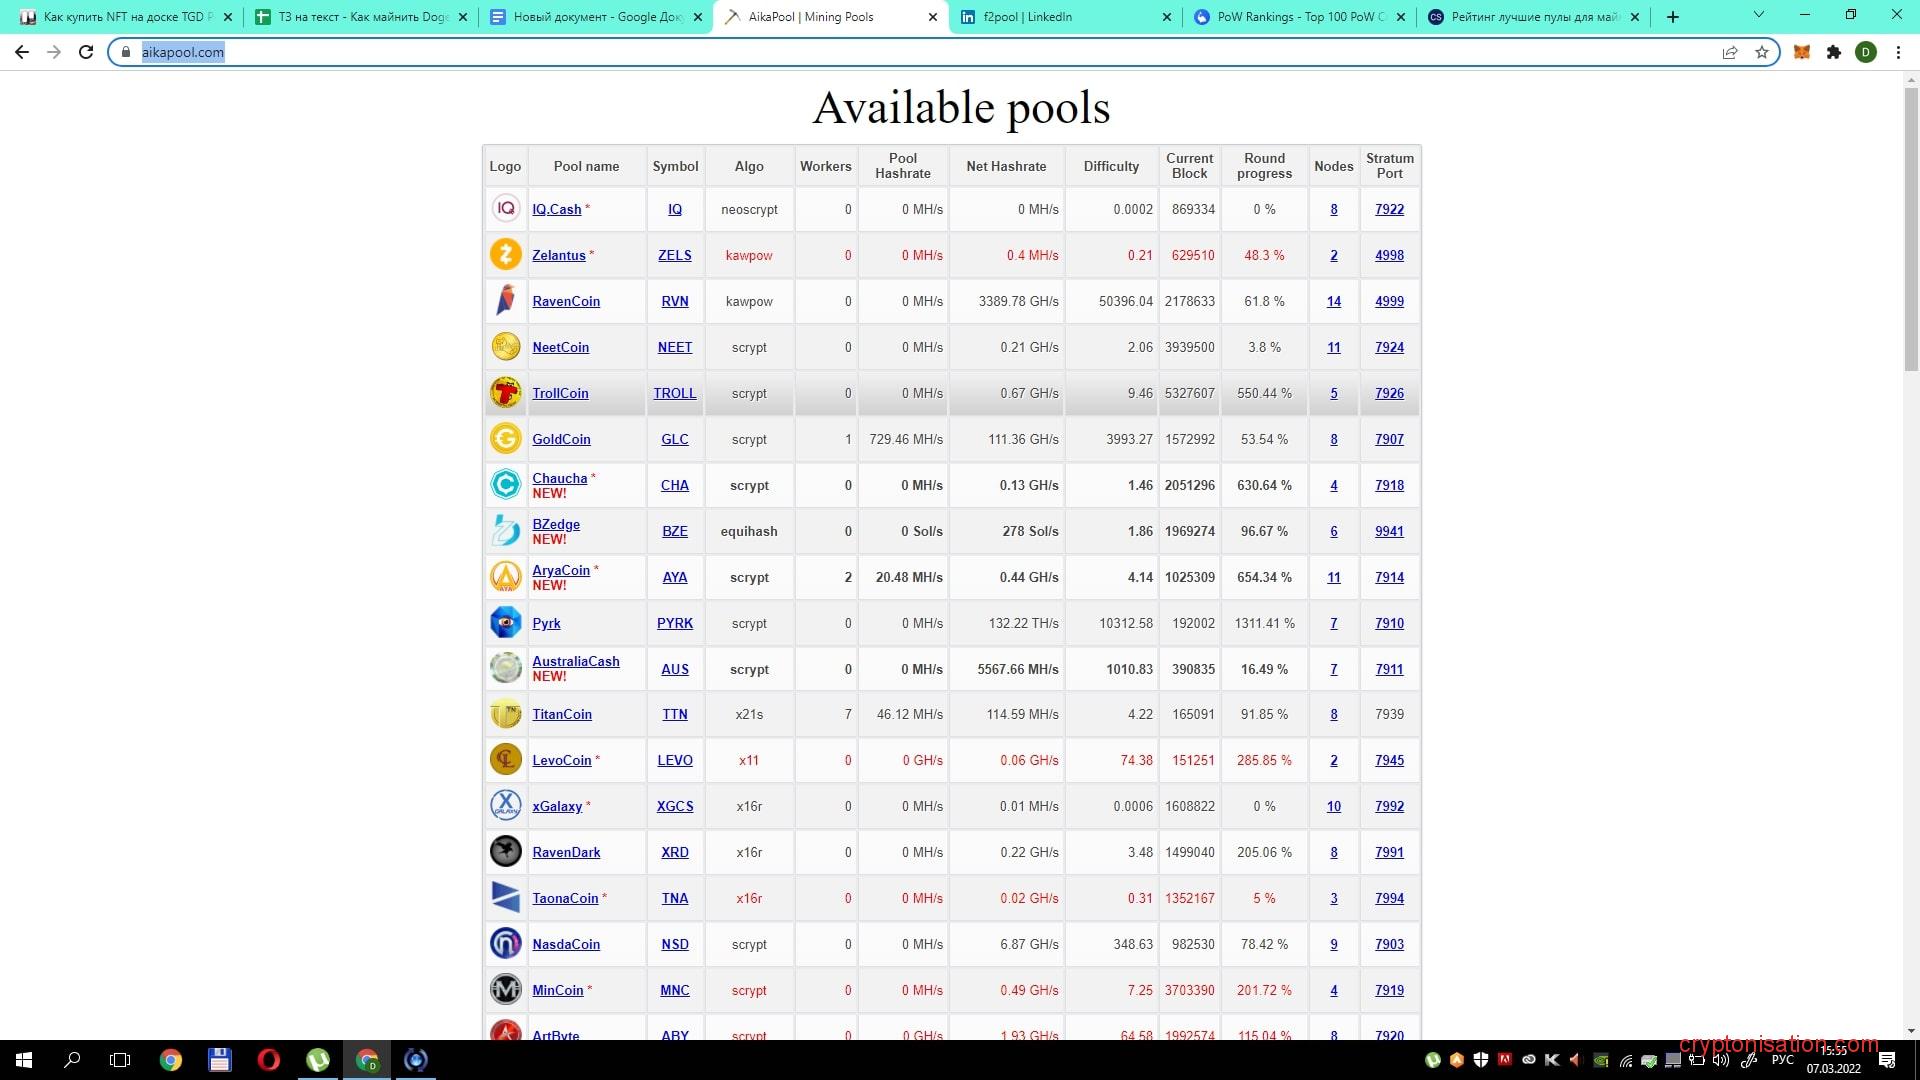Open the Chrome three-dot menu
Image resolution: width=1920 pixels, height=1080 pixels.
(x=1898, y=52)
